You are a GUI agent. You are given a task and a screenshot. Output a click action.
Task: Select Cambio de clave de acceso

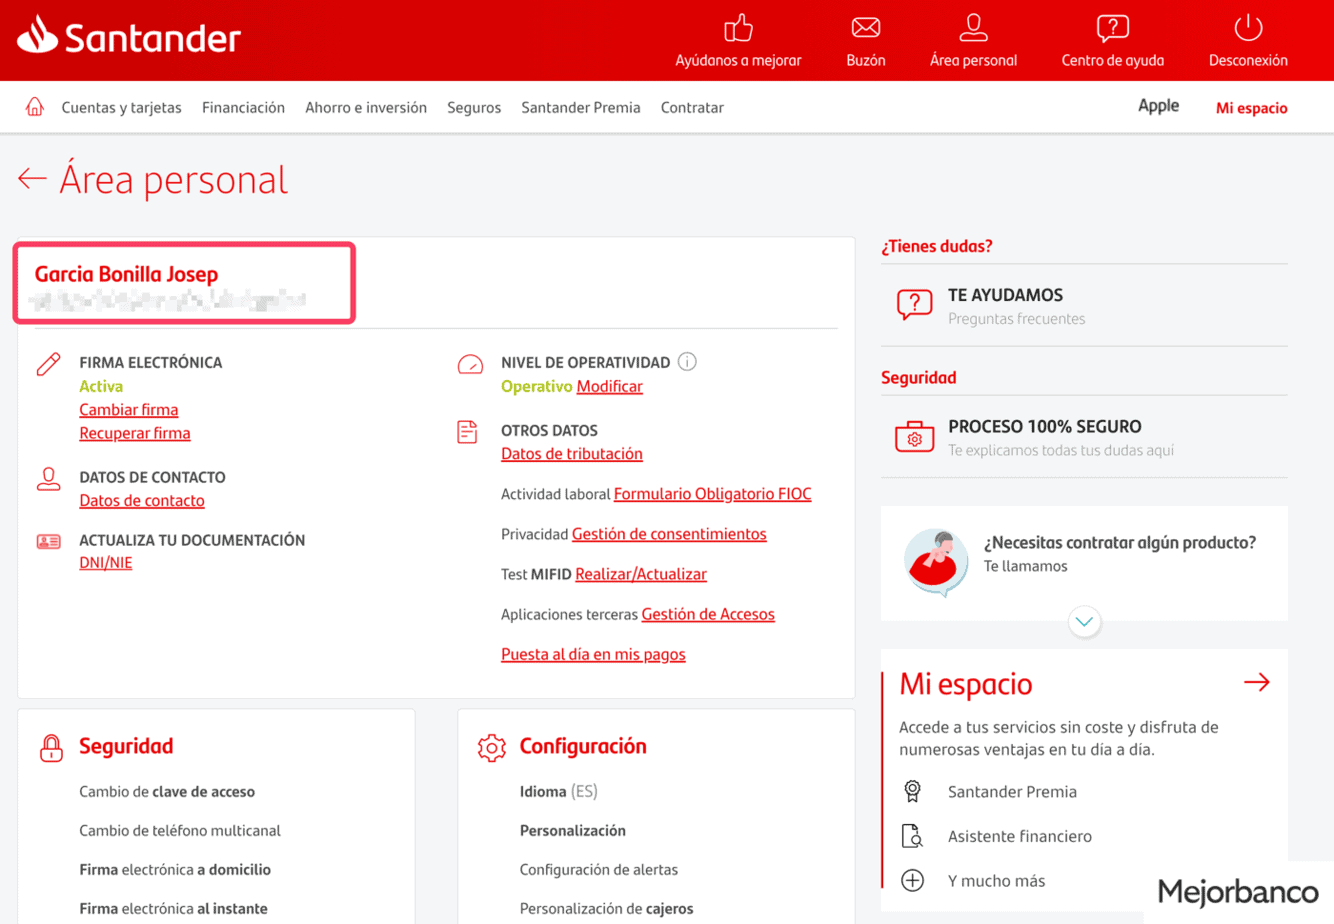(167, 792)
